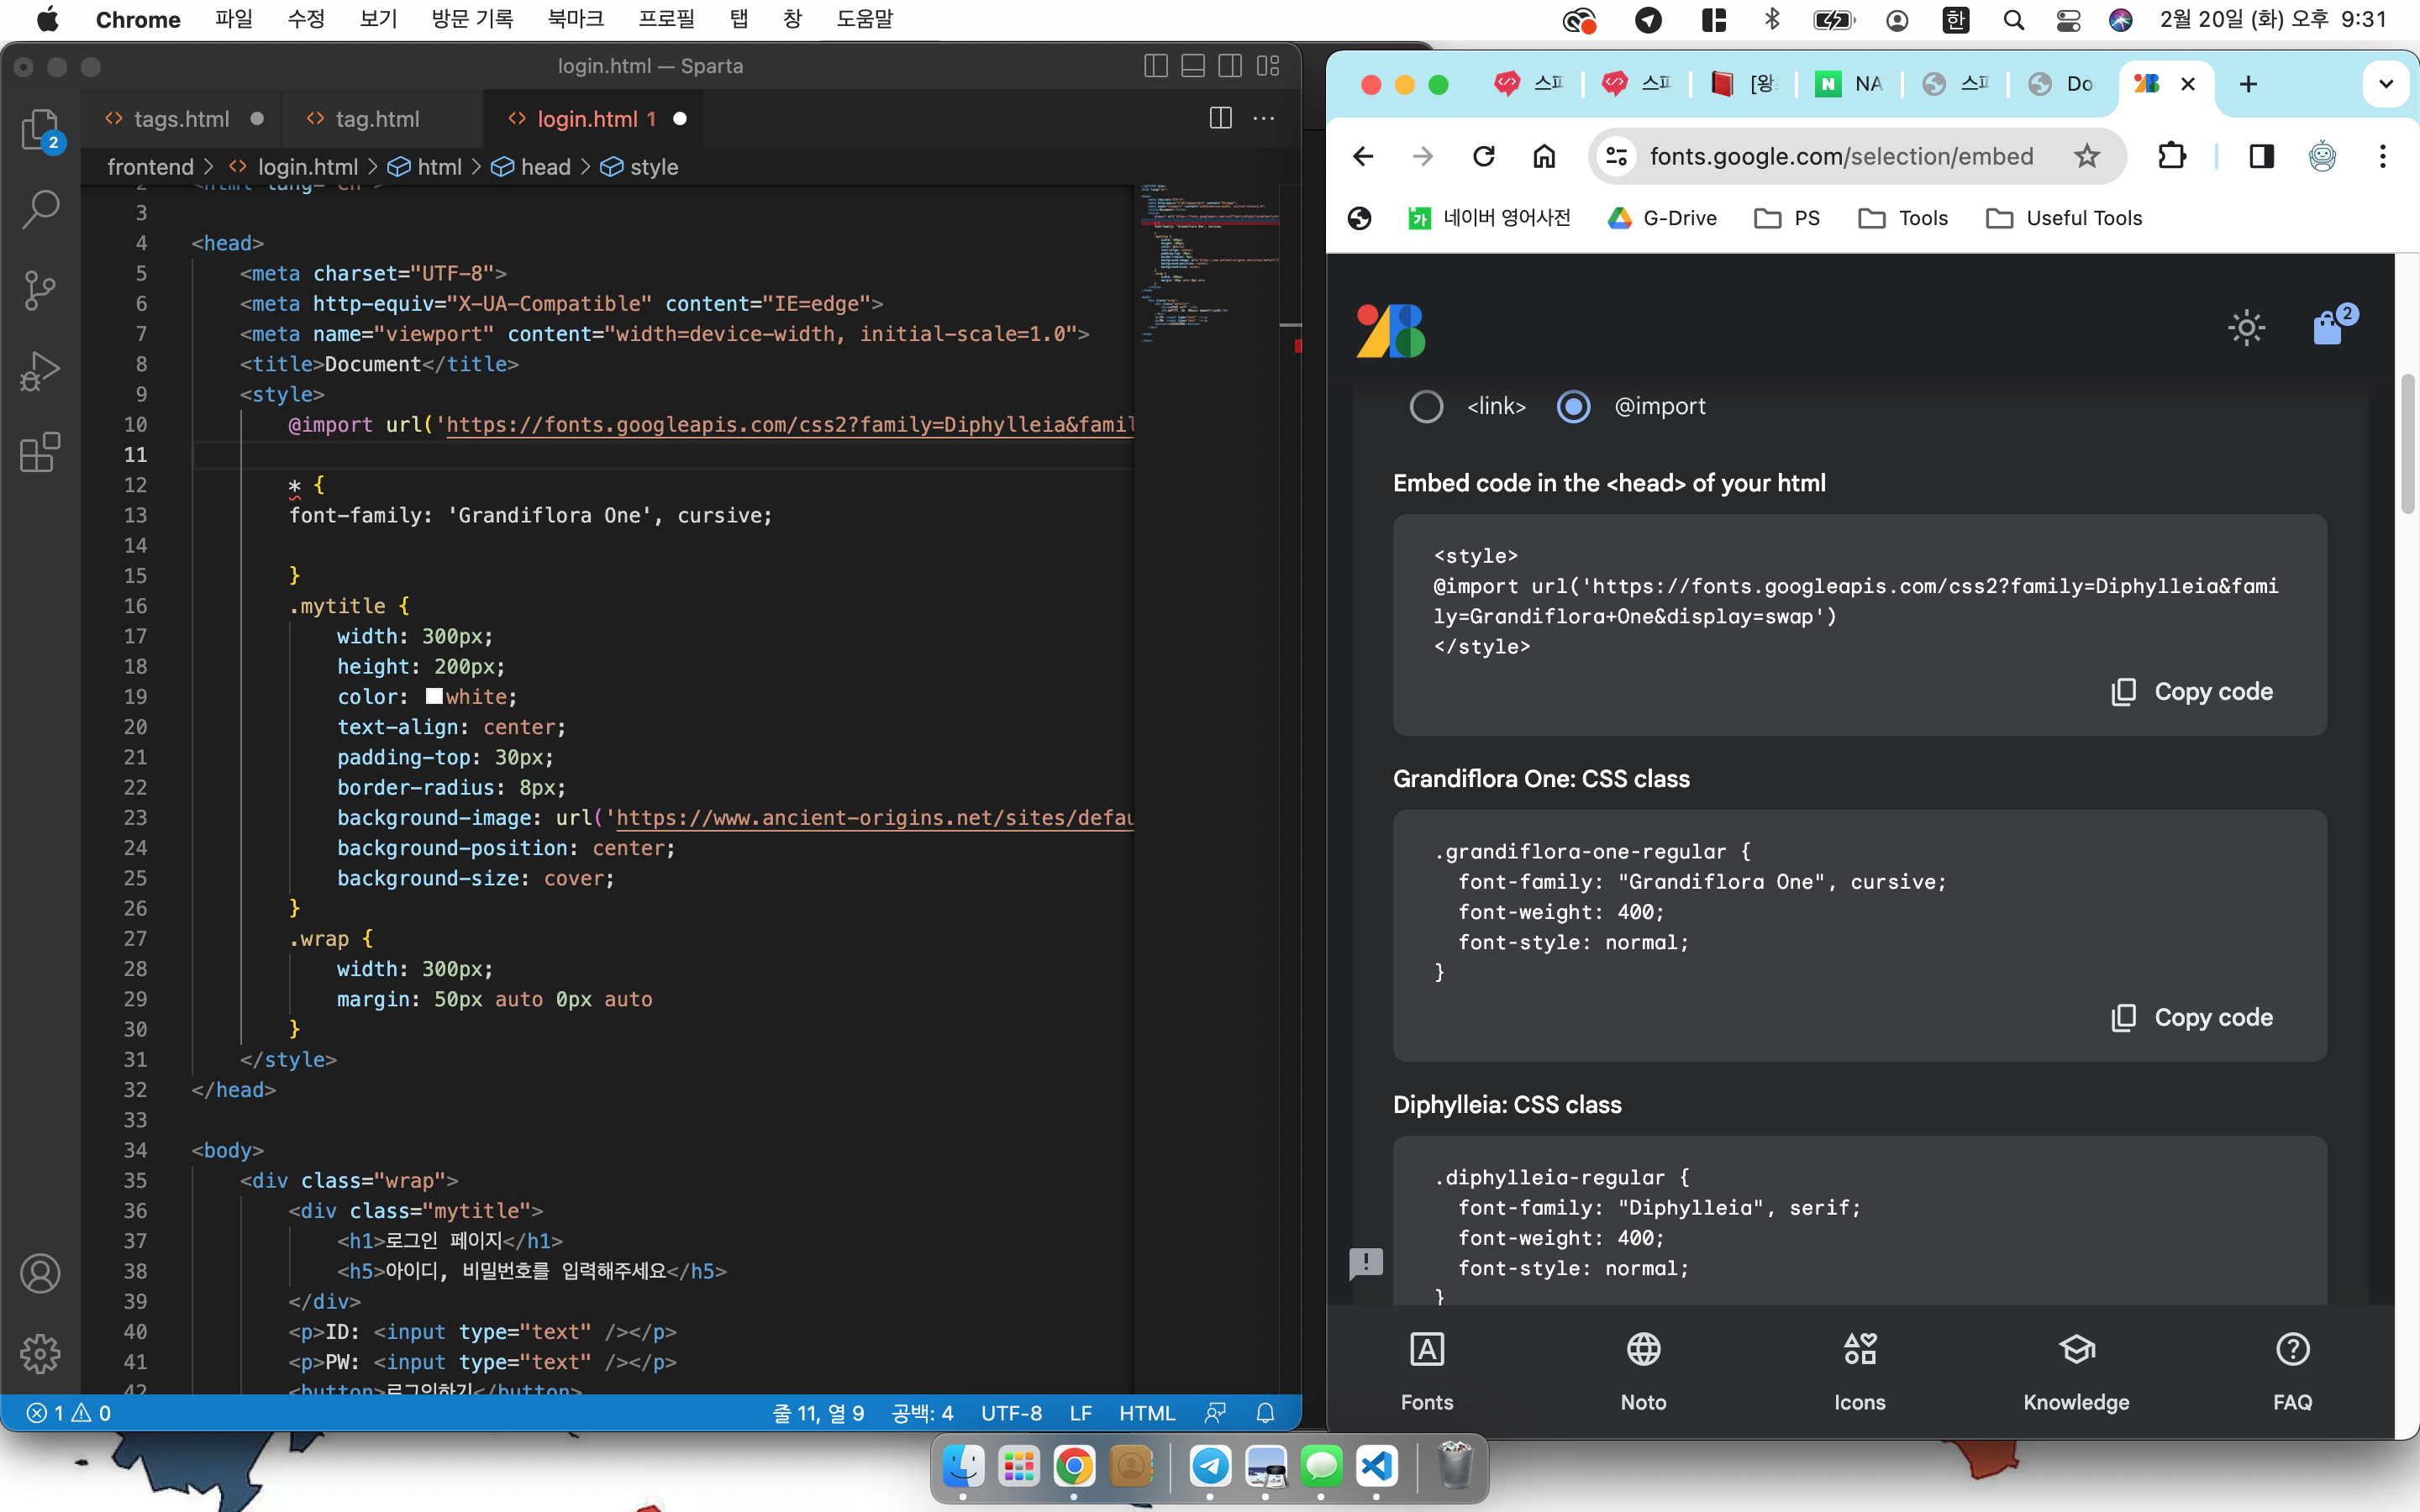Open the Run and Debug panel

click(x=40, y=371)
